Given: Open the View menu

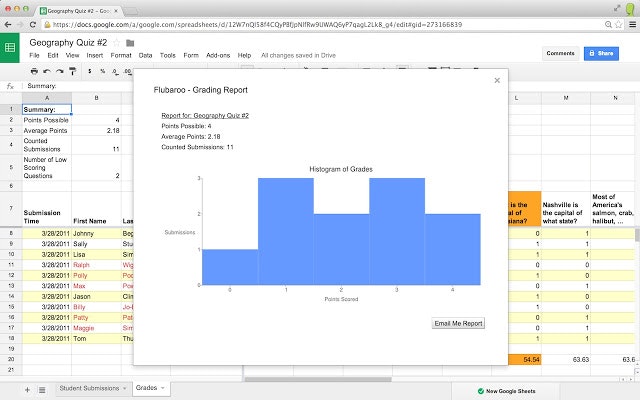Looking at the screenshot, I should pos(72,55).
